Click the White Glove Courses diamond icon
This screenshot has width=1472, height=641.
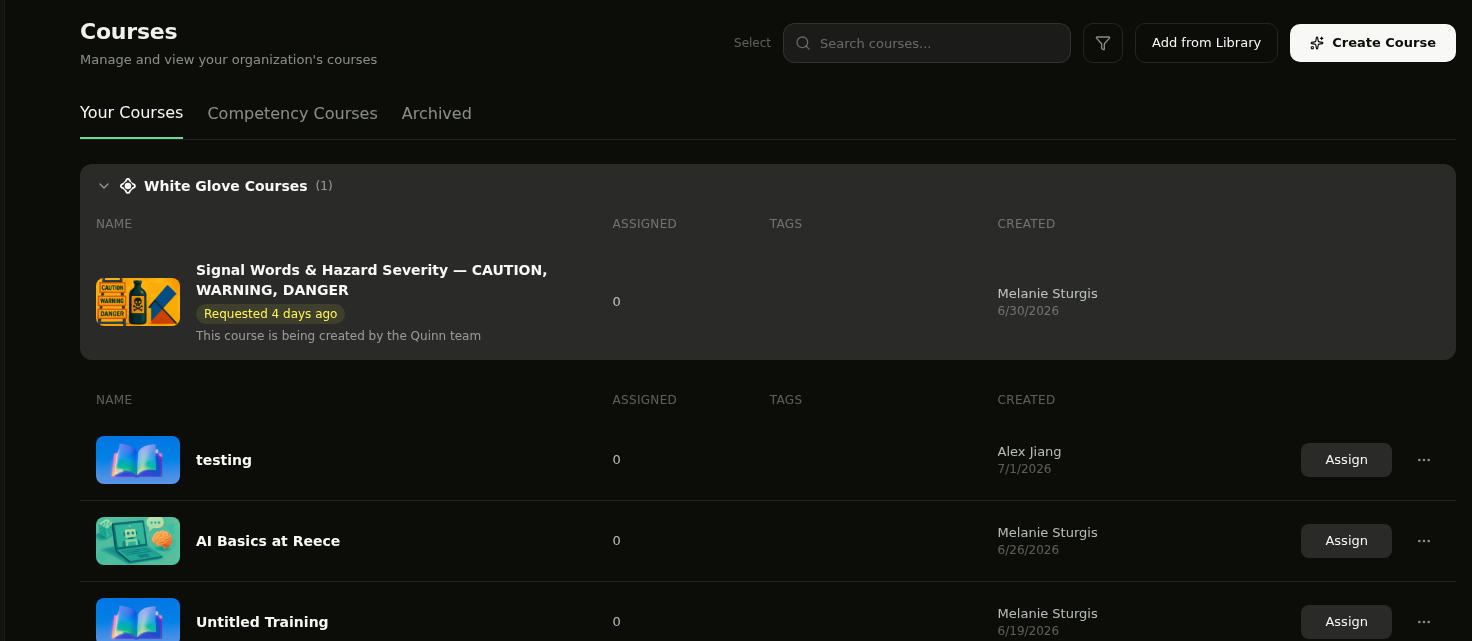[128, 186]
